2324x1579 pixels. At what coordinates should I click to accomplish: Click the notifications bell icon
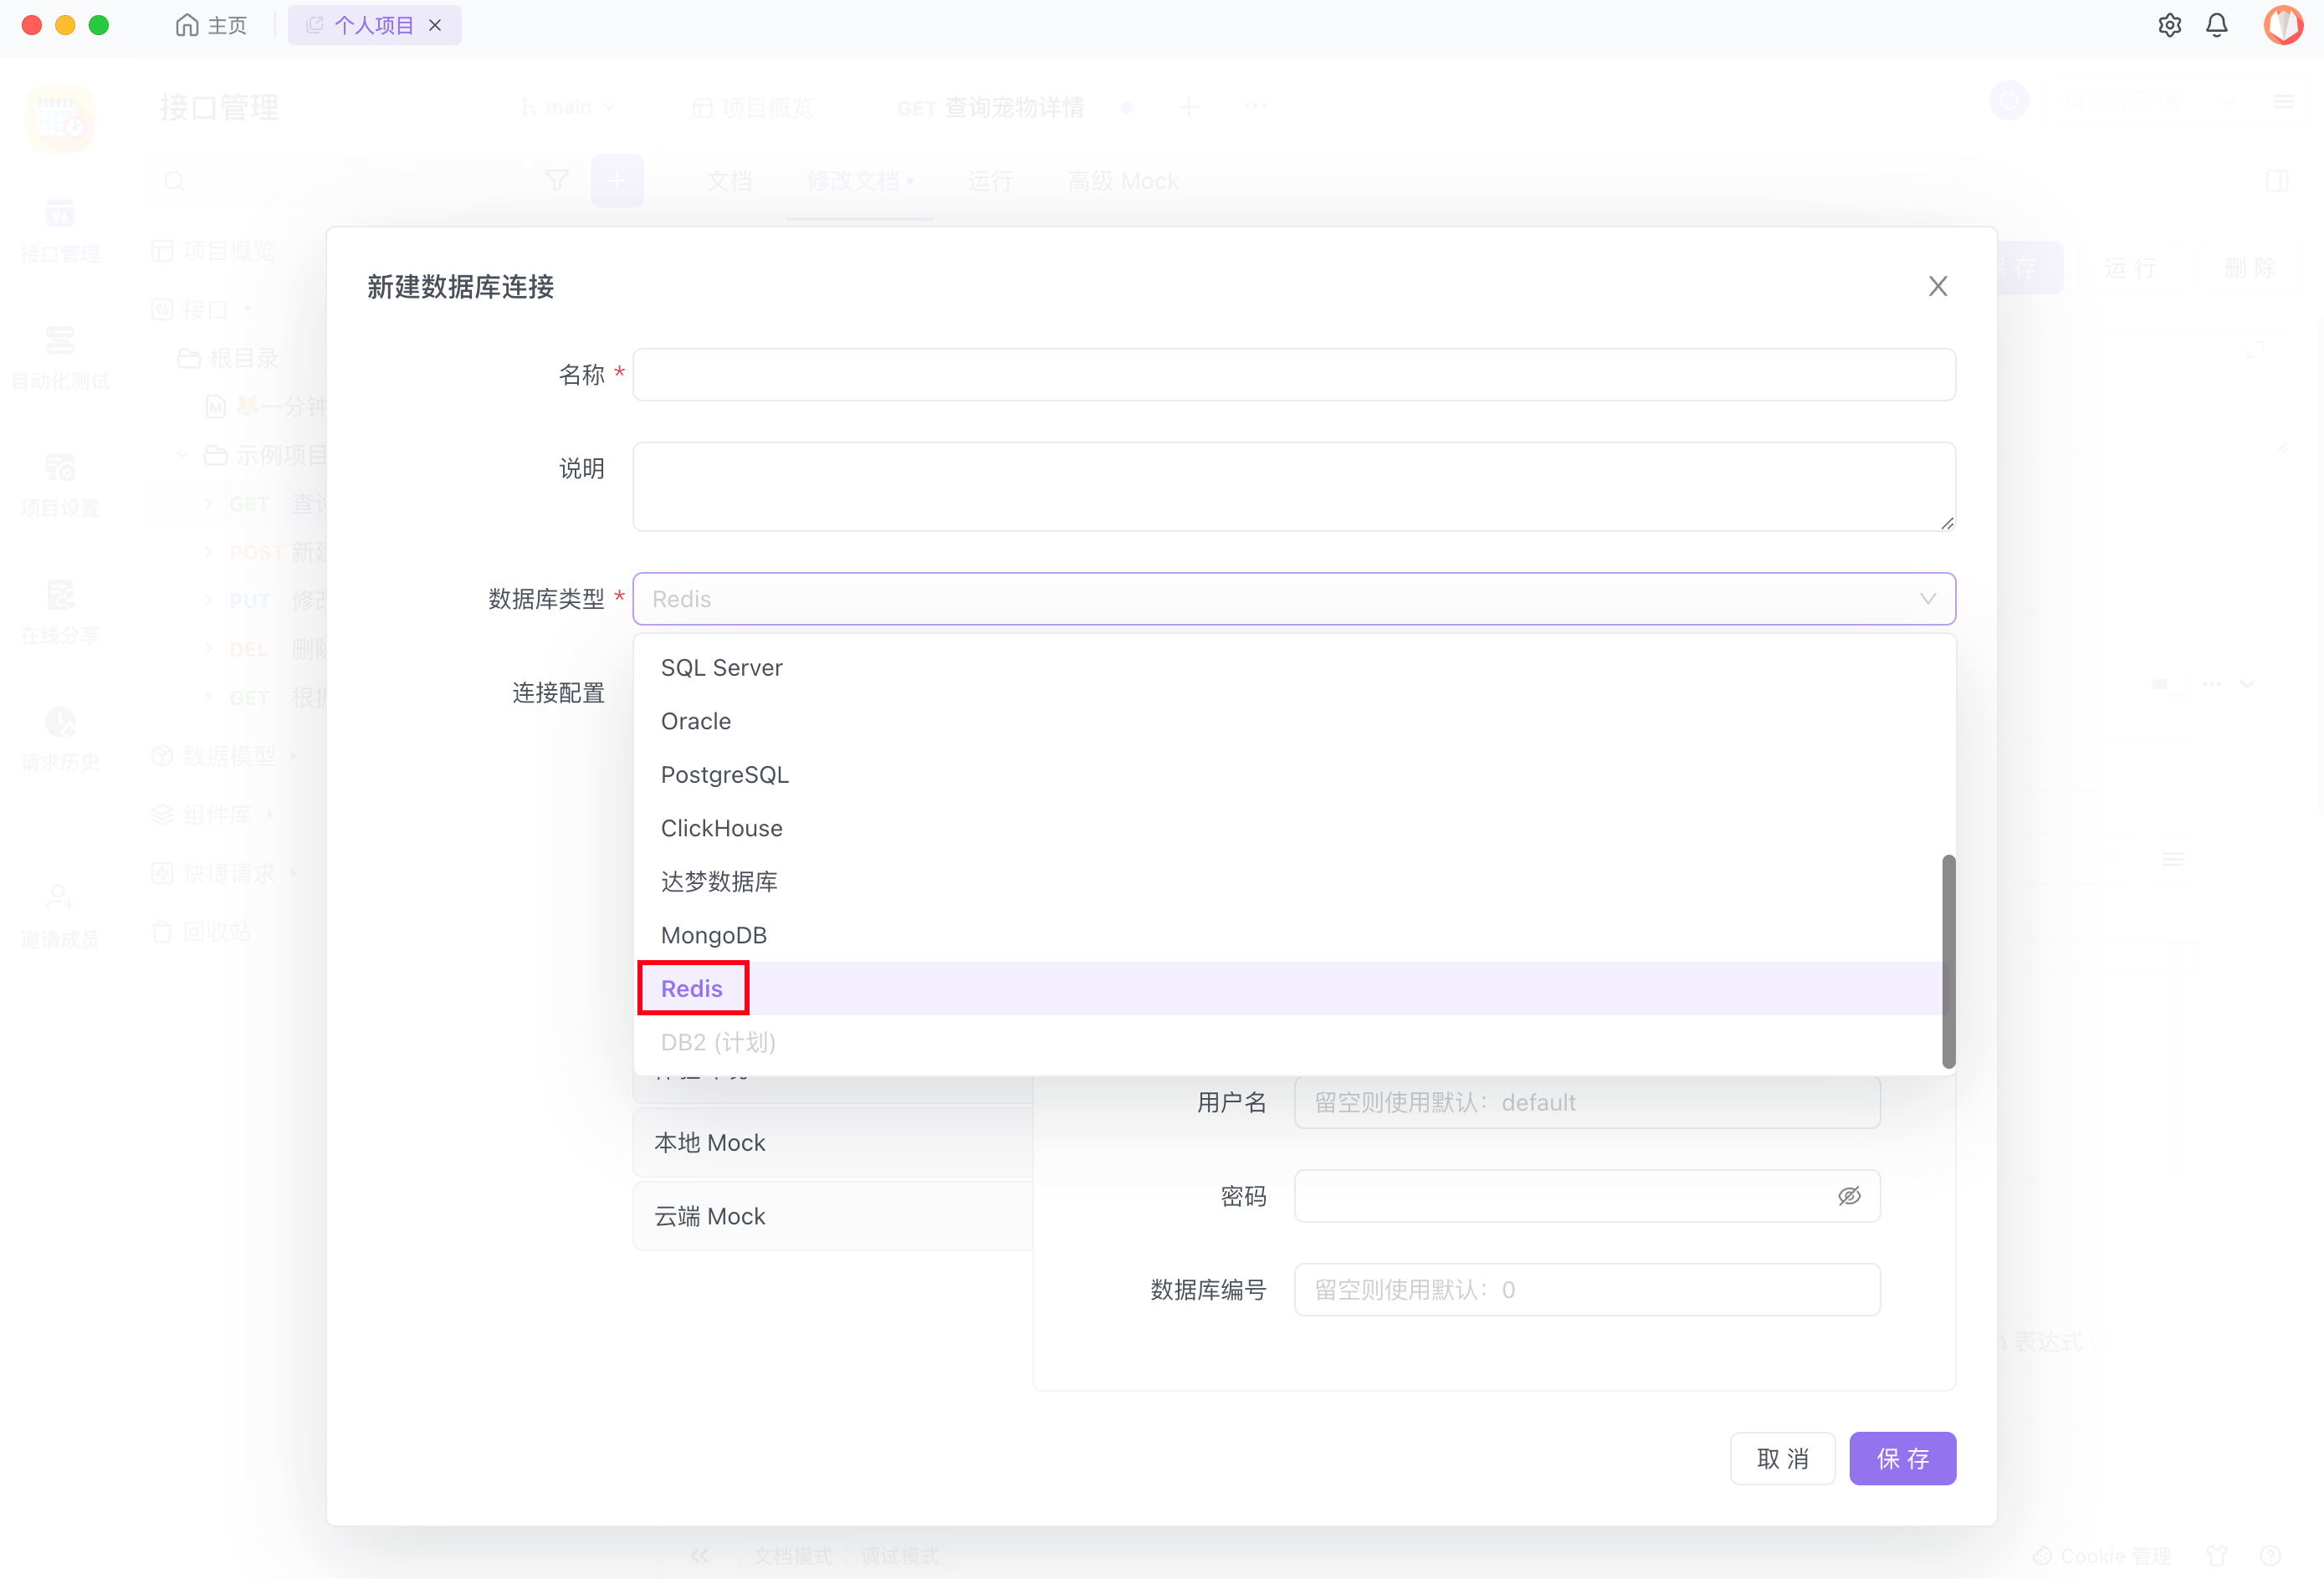tap(2216, 25)
